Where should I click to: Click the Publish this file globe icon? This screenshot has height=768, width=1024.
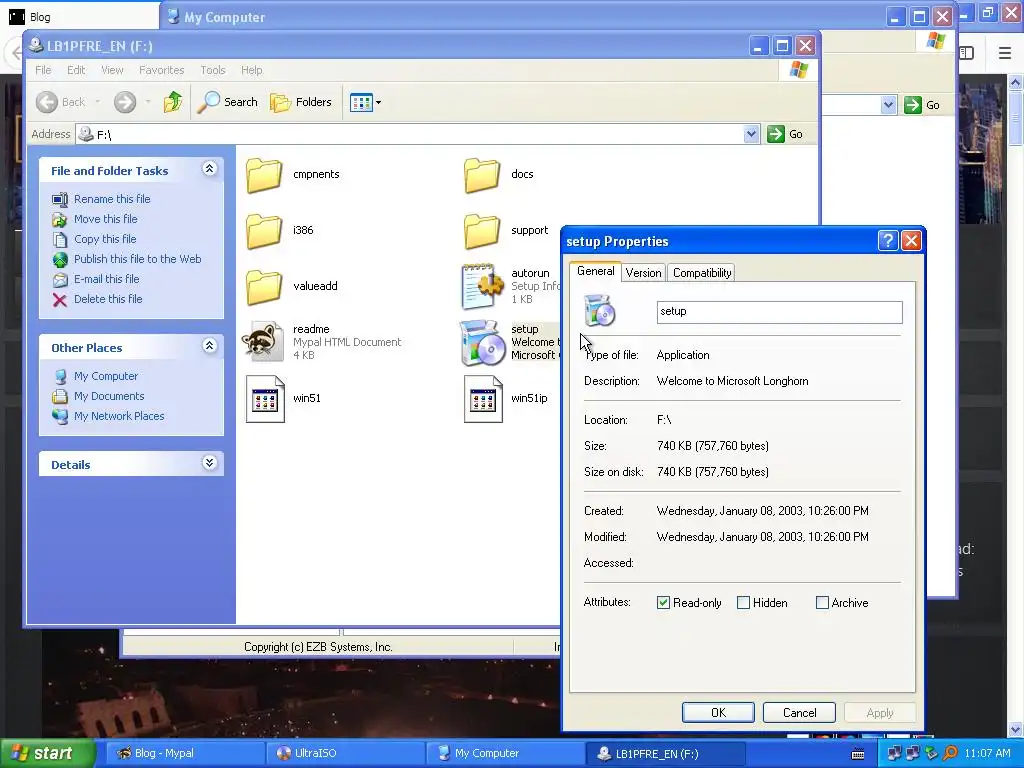[x=60, y=260]
